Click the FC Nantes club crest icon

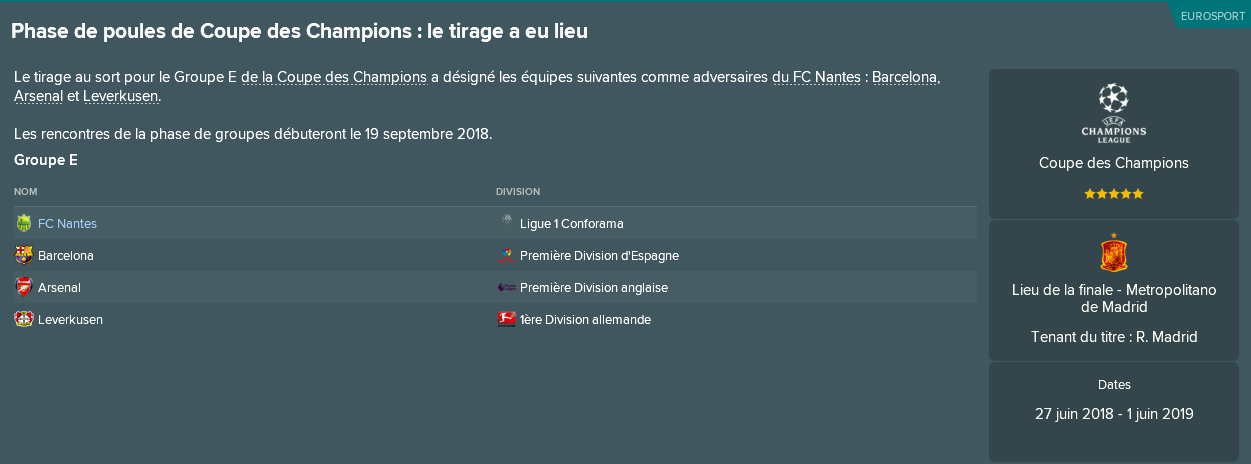coord(24,223)
